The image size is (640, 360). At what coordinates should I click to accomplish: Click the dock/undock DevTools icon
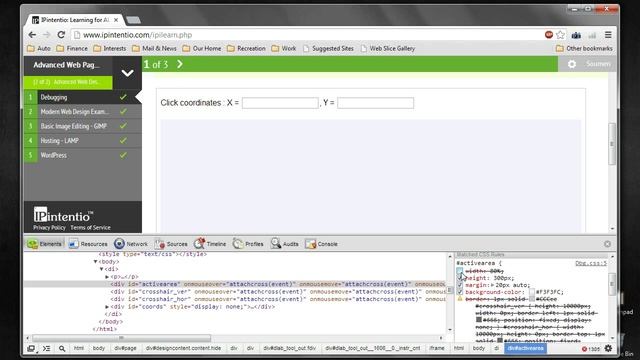31,348
